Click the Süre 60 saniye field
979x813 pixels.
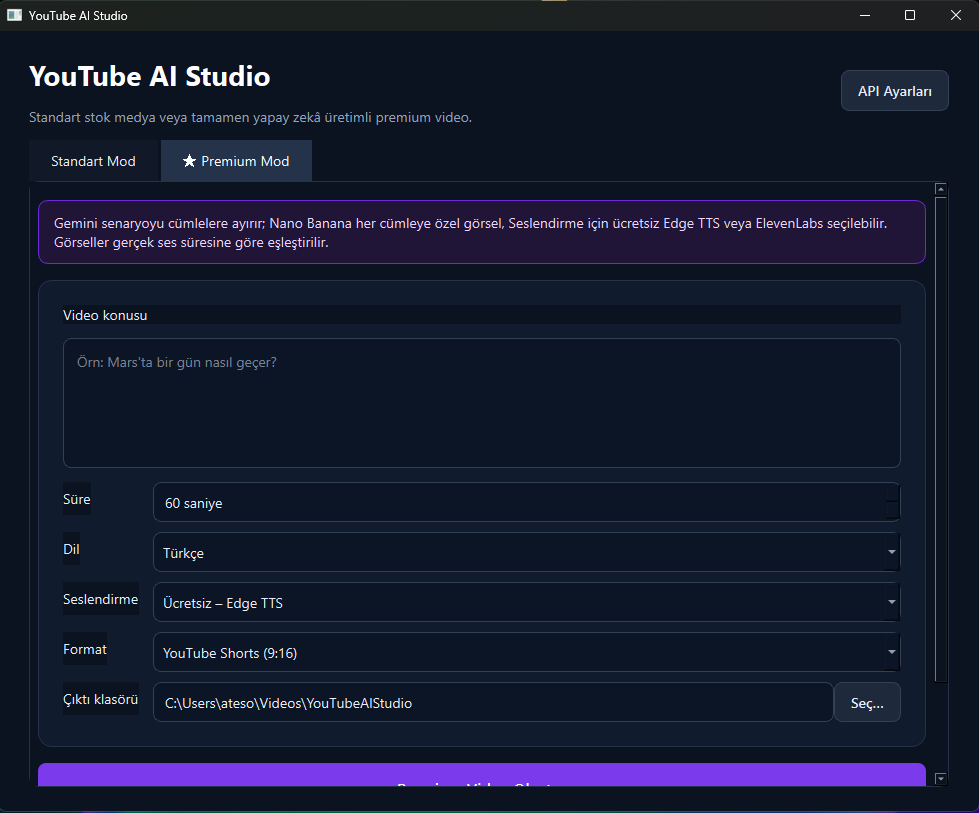pos(526,502)
